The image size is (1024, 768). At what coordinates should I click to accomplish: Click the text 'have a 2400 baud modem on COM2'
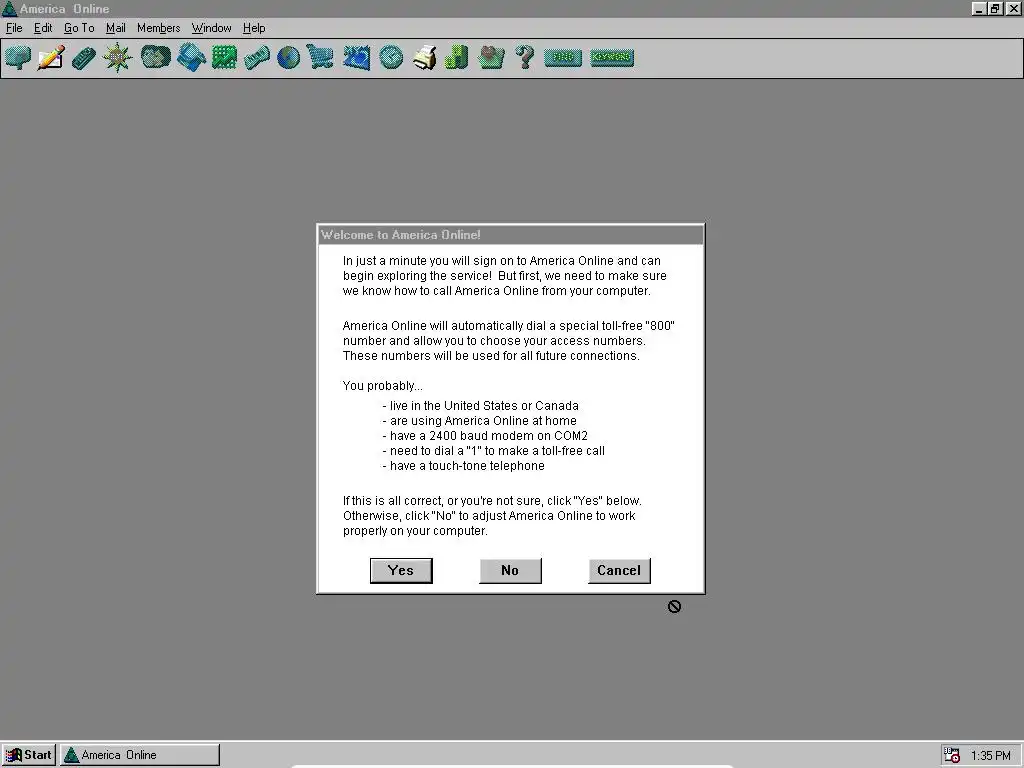(x=488, y=436)
